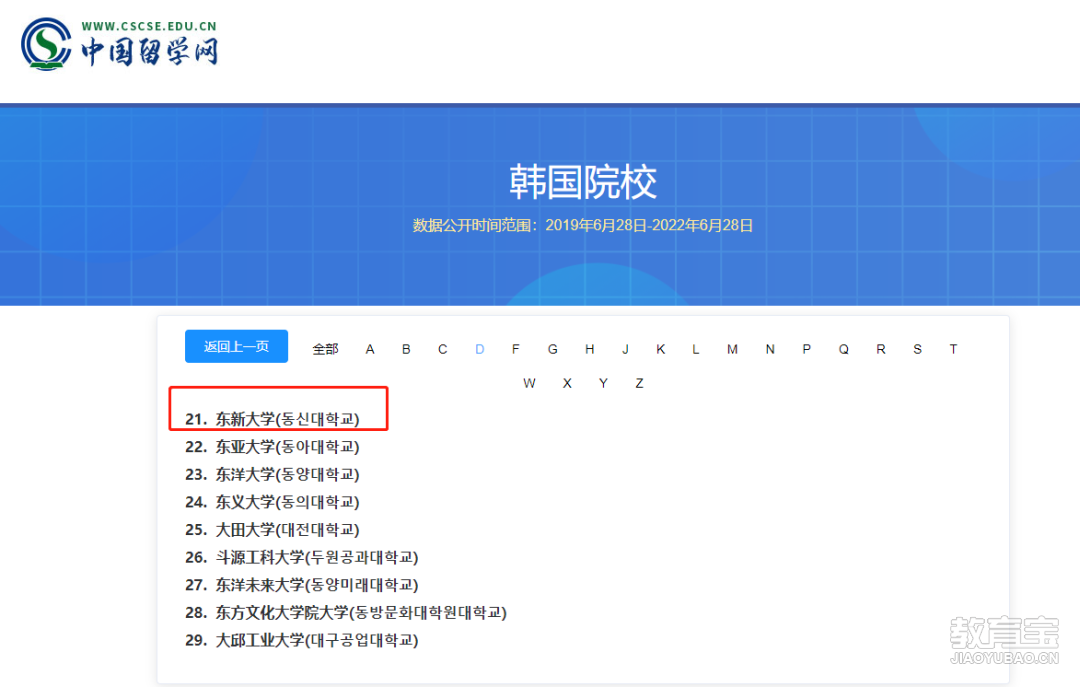Open entry 22 东亚大学
This screenshot has width=1080, height=687.
tap(273, 447)
